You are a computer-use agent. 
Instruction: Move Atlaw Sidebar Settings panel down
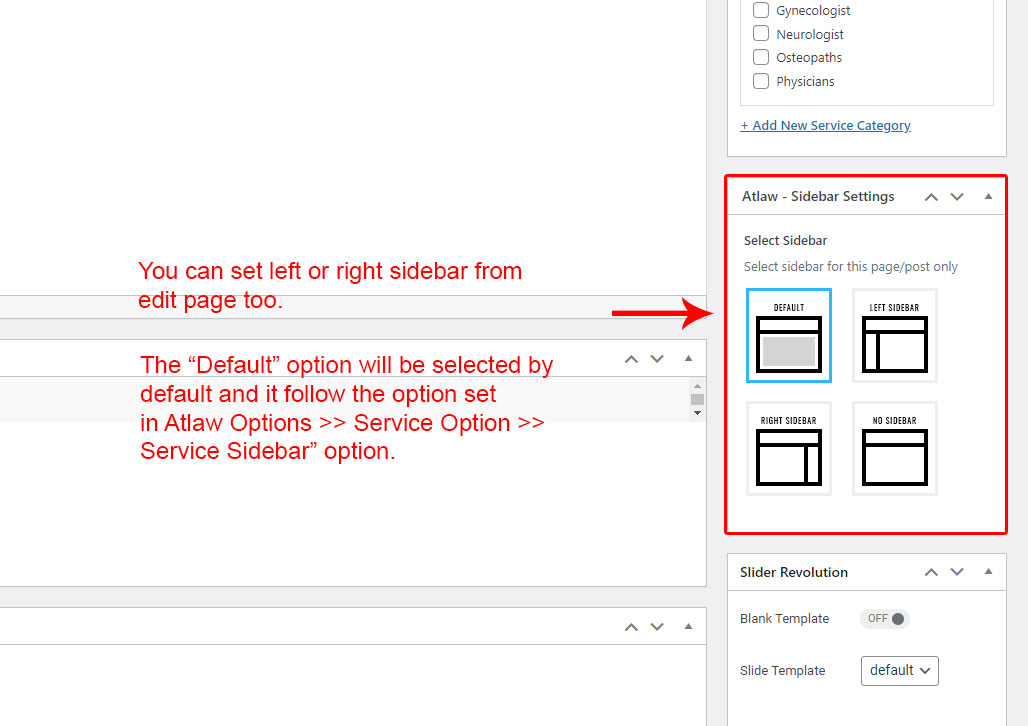tap(957, 197)
